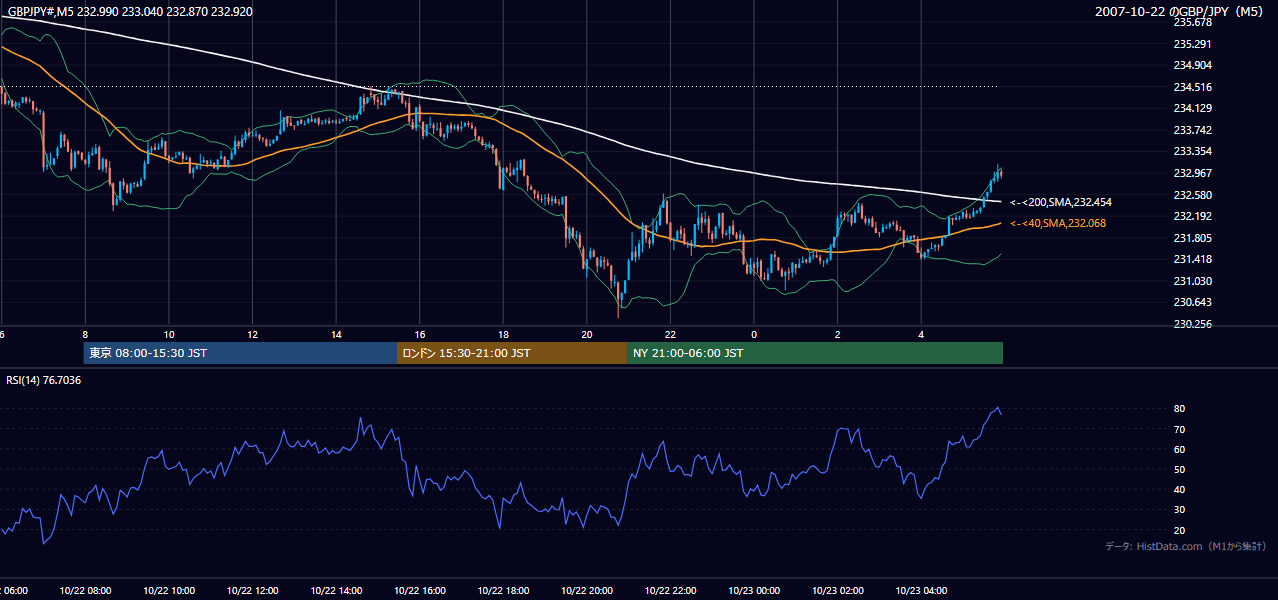Click the hour tick 12 under the price chart
This screenshot has width=1278, height=600.
pyautogui.click(x=253, y=334)
